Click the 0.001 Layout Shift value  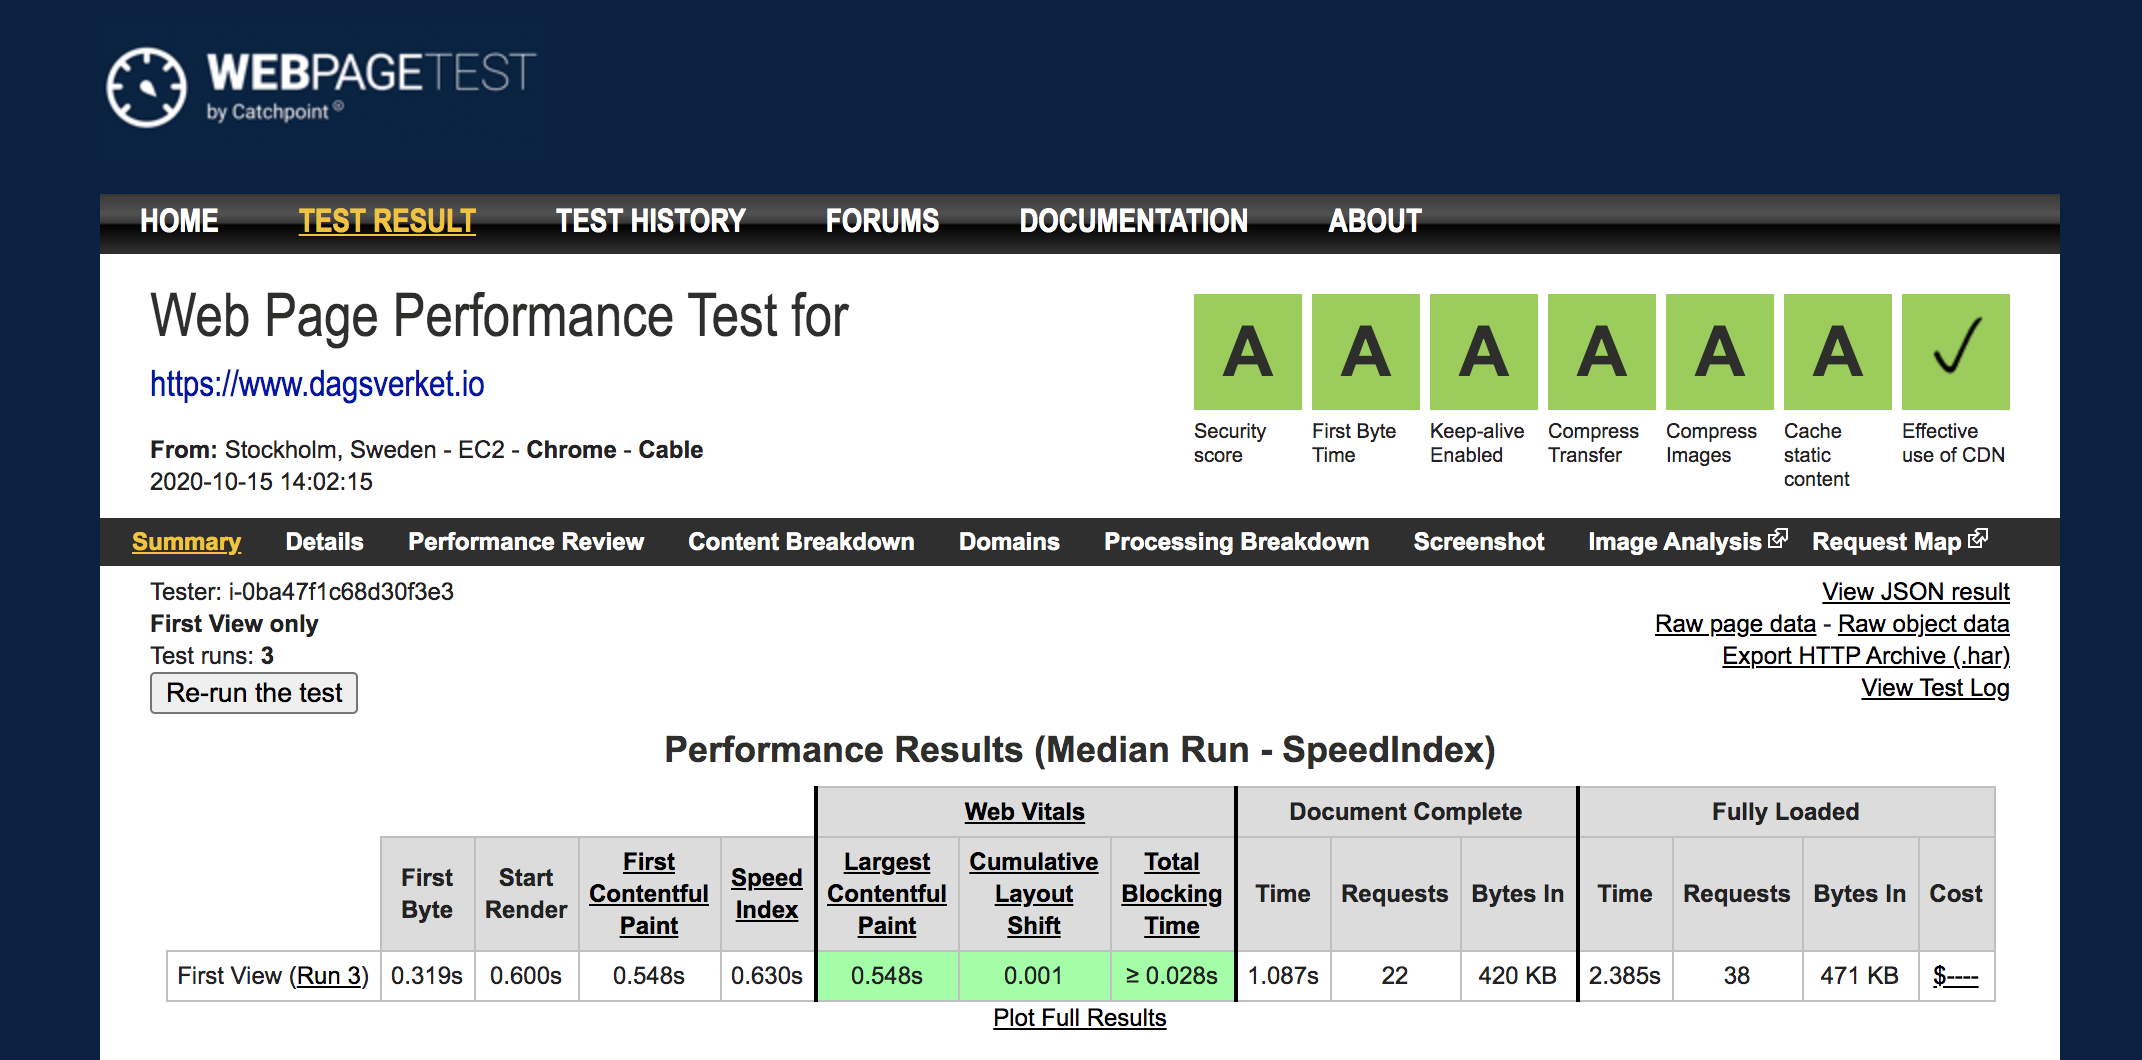1034,976
